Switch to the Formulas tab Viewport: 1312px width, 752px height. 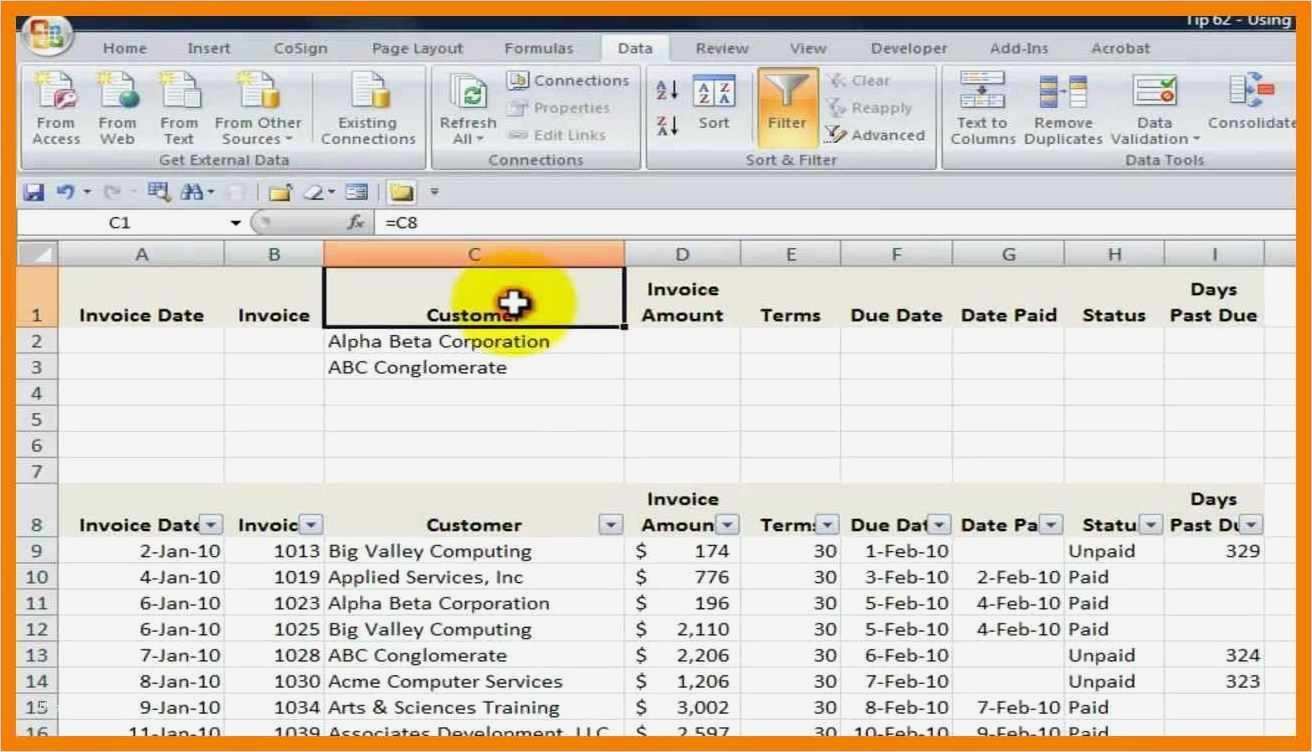[539, 48]
